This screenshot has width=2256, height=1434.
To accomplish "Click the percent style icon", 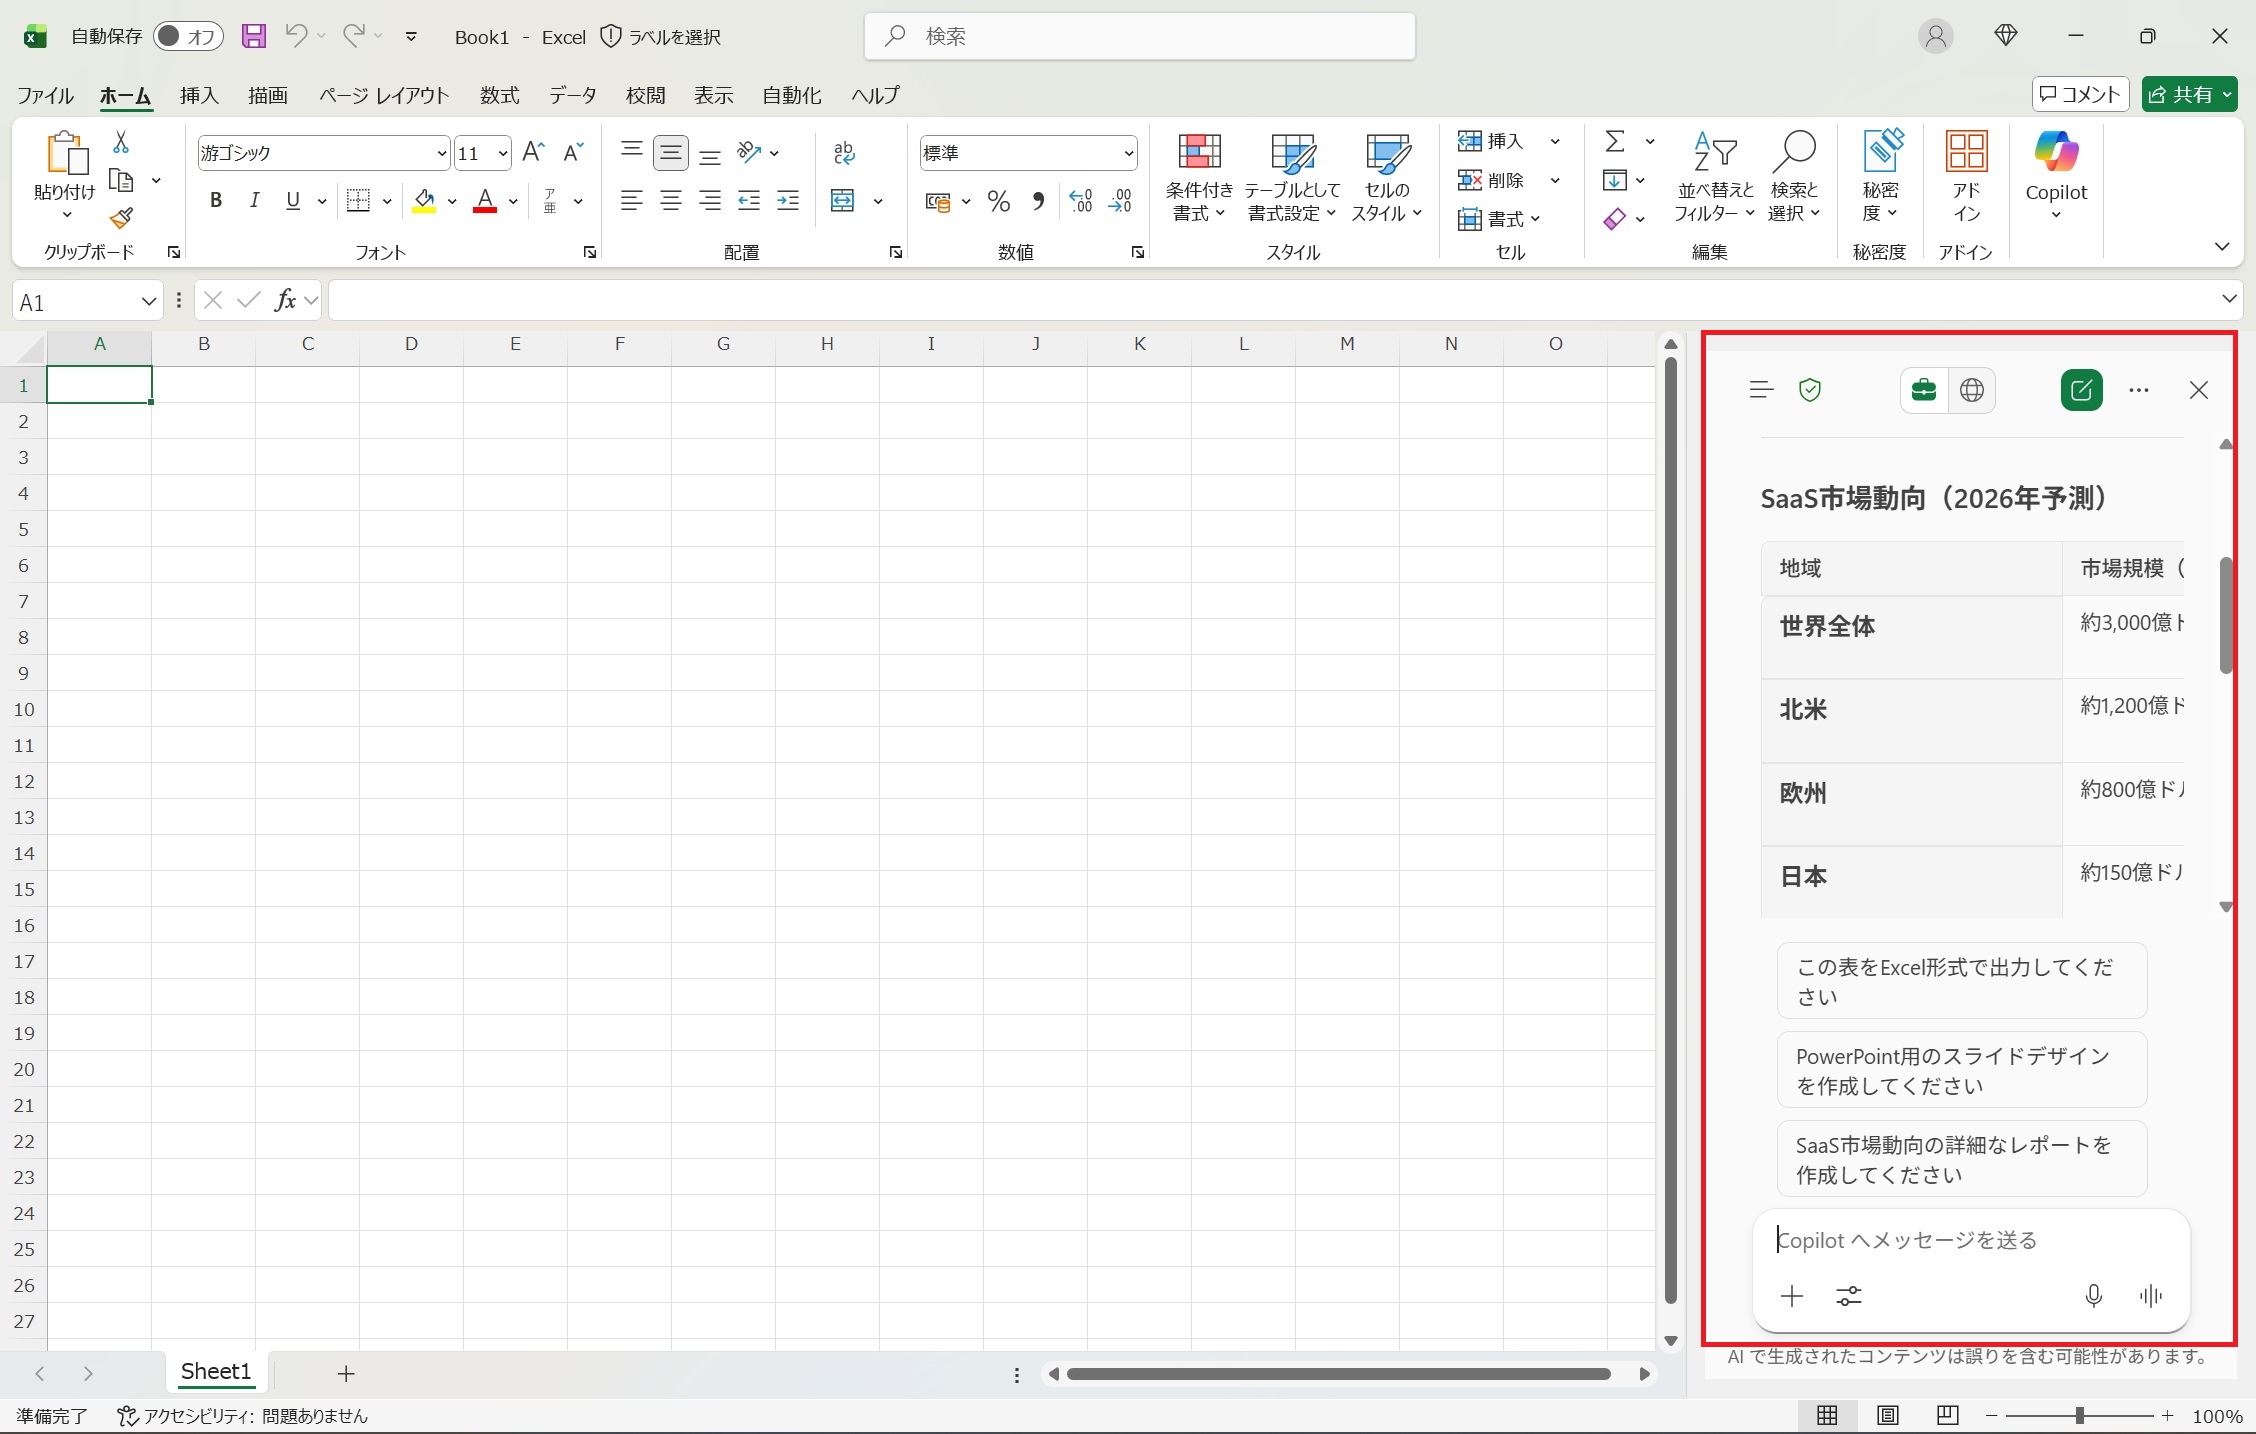I will [998, 201].
